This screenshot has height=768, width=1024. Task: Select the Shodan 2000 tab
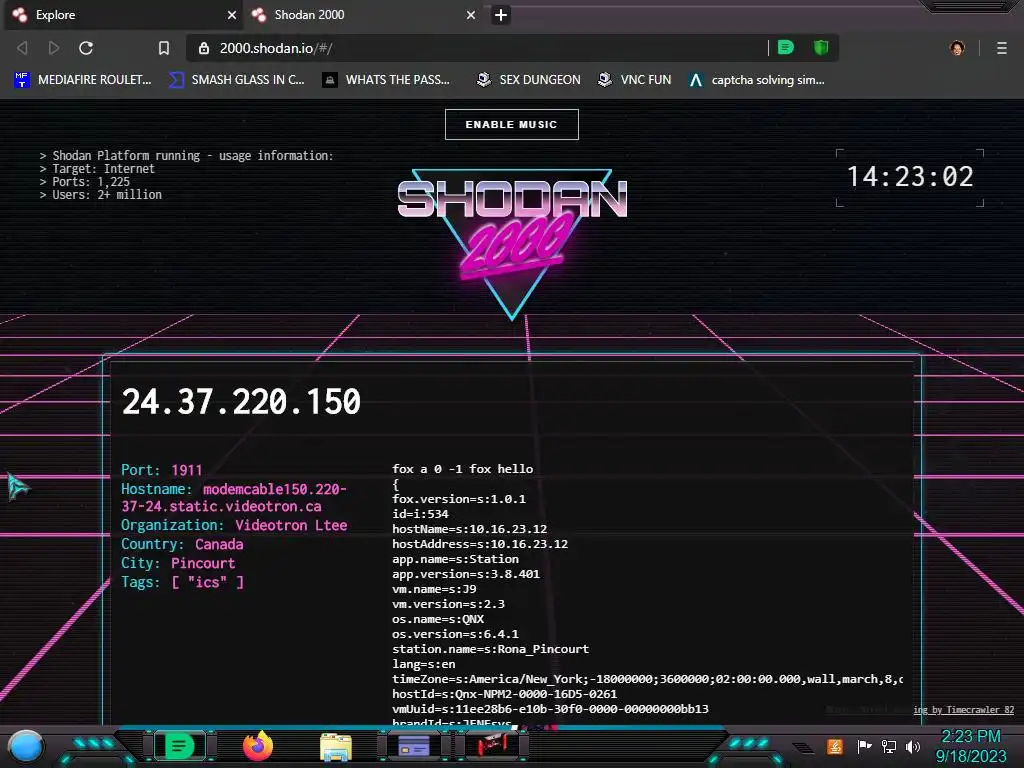click(362, 14)
